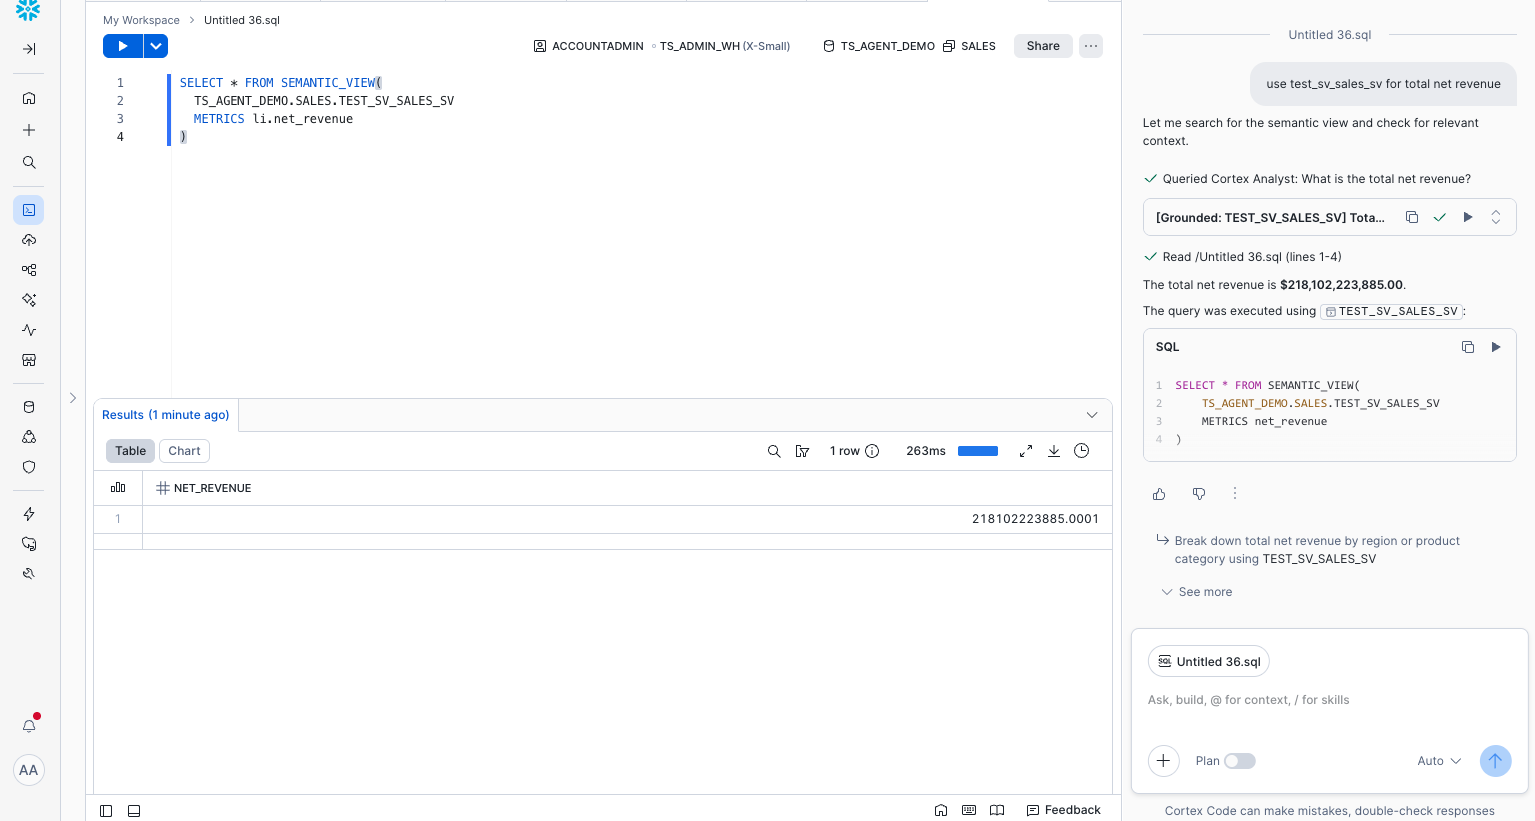
Task: Click the Snowflake logo
Action: 28,9
